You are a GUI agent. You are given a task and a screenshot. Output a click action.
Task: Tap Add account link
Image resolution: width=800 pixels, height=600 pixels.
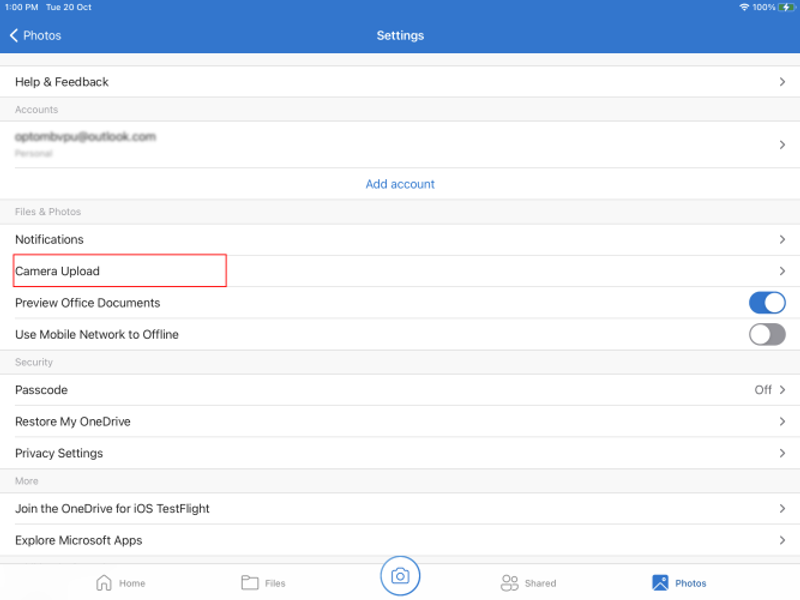[400, 184]
